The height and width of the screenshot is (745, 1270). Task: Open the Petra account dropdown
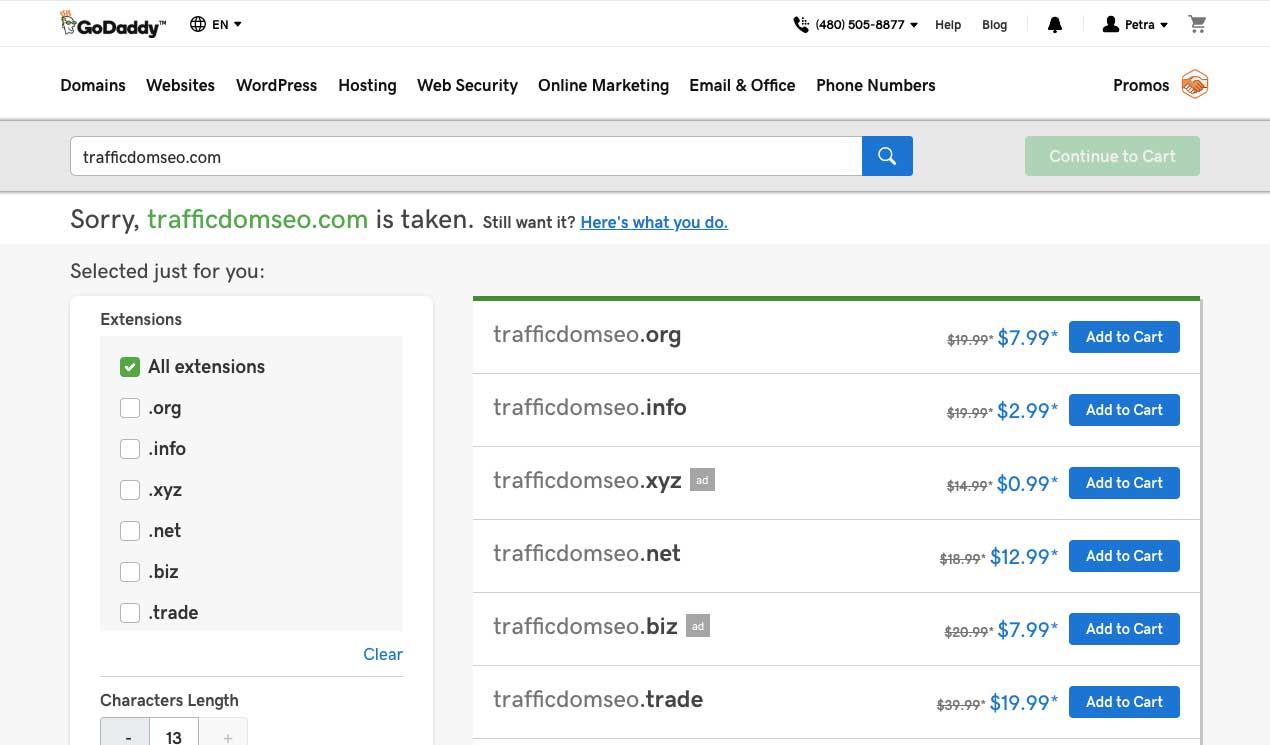pos(1135,25)
